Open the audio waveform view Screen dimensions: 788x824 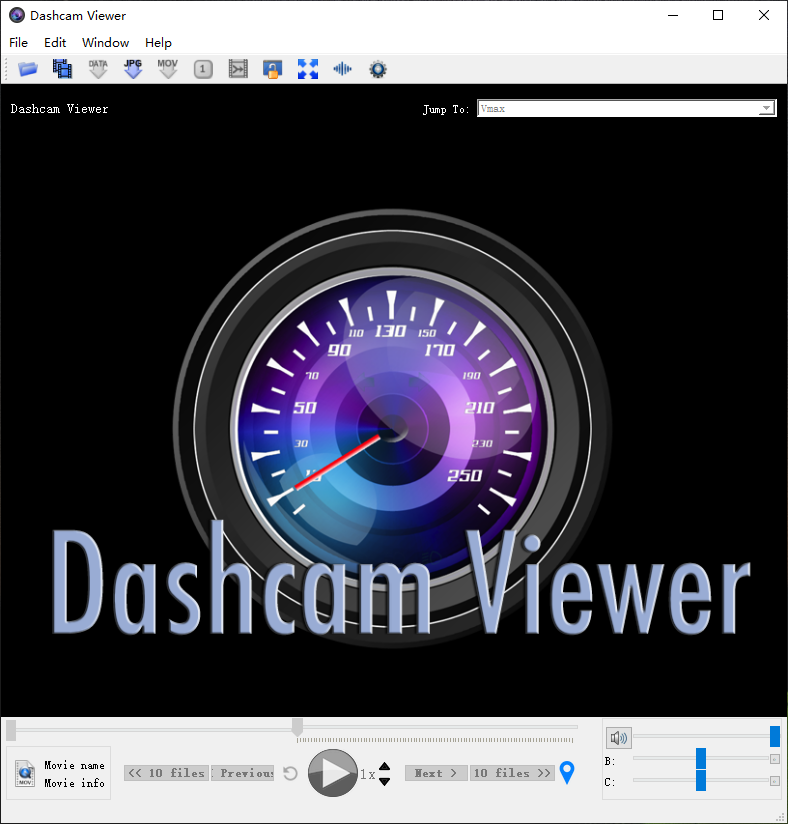pos(343,69)
